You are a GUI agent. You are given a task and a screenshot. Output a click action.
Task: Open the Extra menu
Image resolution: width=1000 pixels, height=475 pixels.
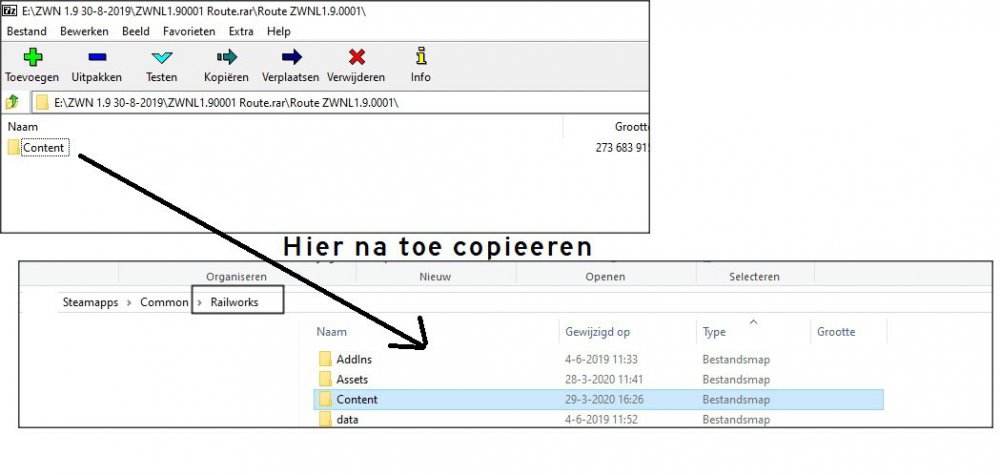241,32
